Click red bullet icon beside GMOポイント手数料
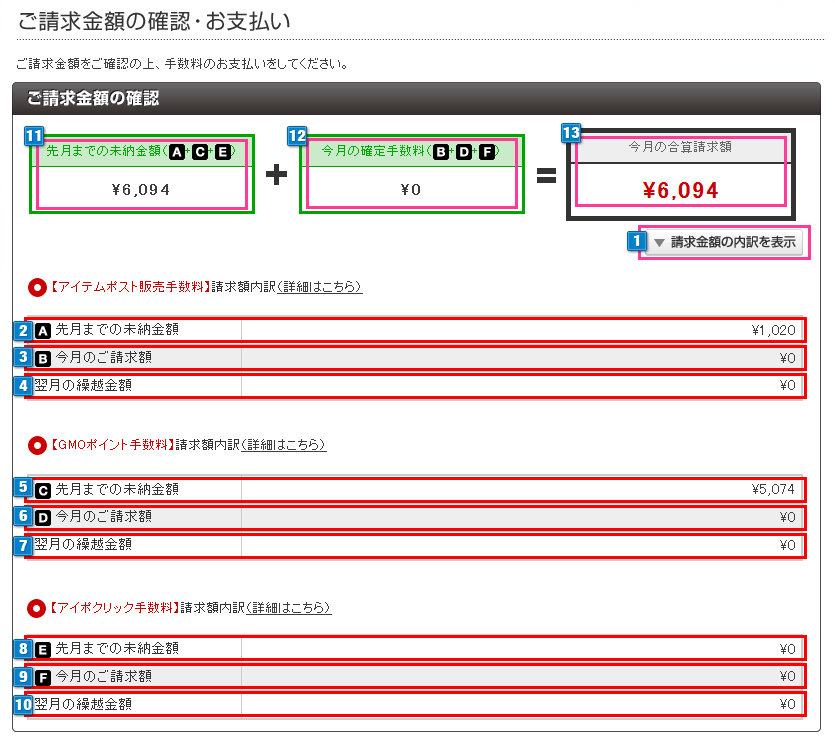This screenshot has width=835, height=739. click(37, 445)
